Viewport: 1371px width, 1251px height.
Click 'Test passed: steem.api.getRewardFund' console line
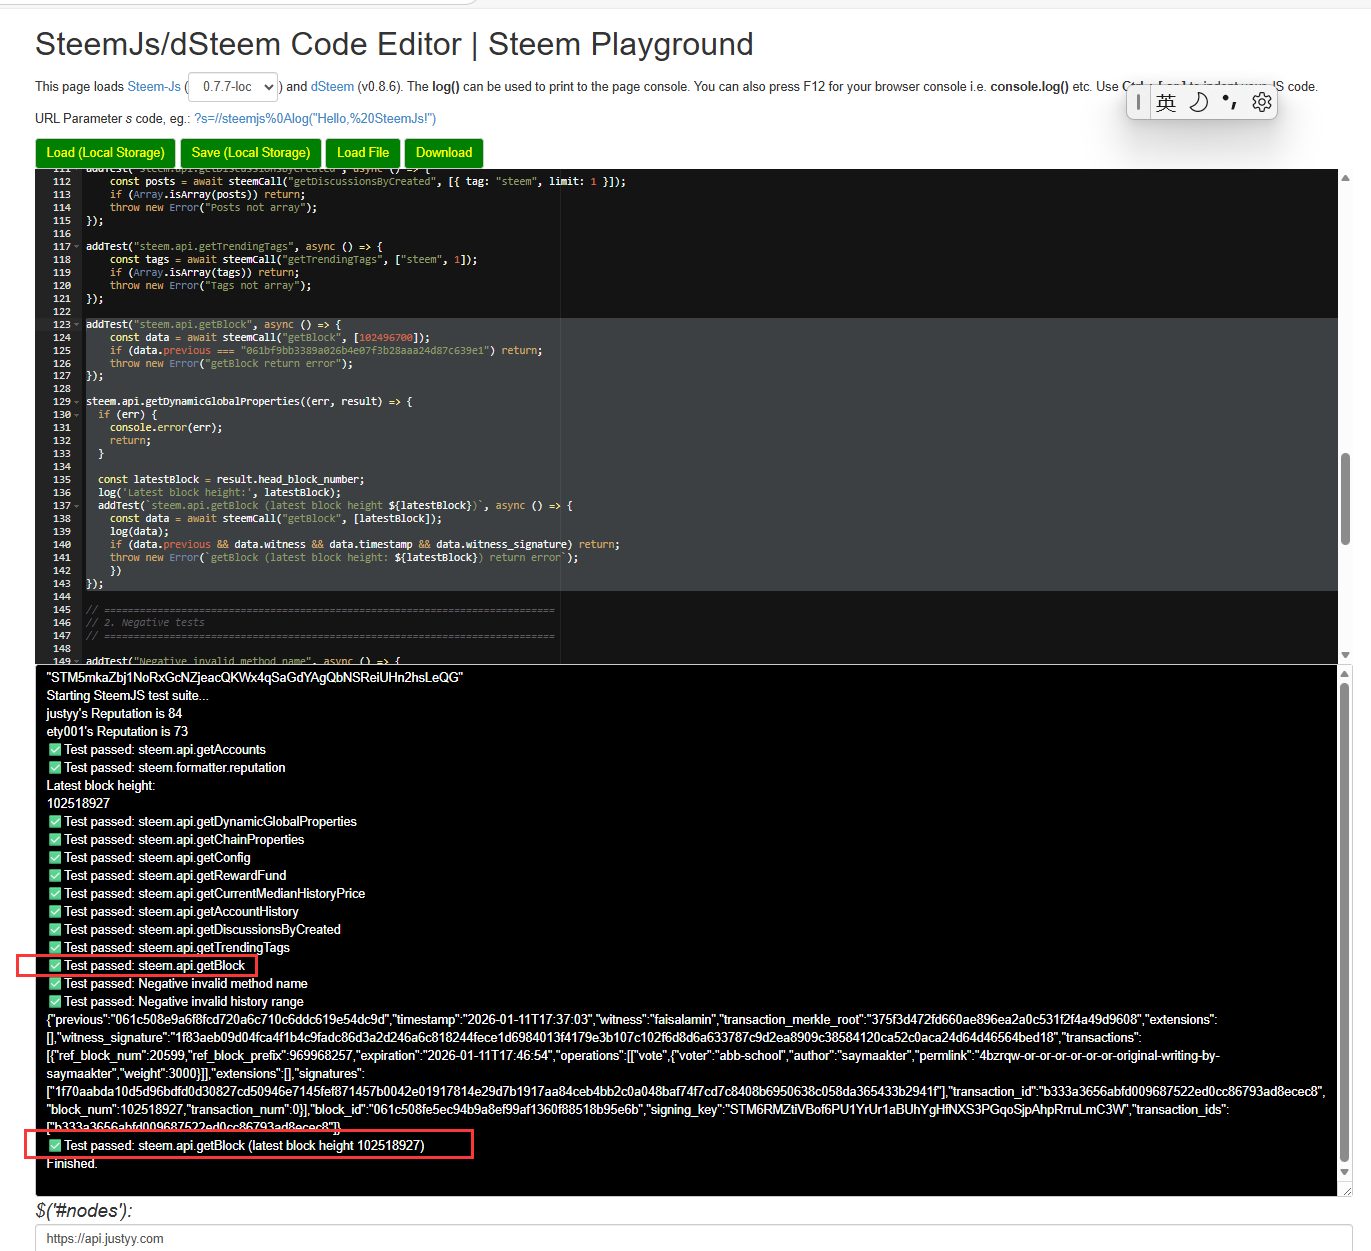tap(167, 876)
